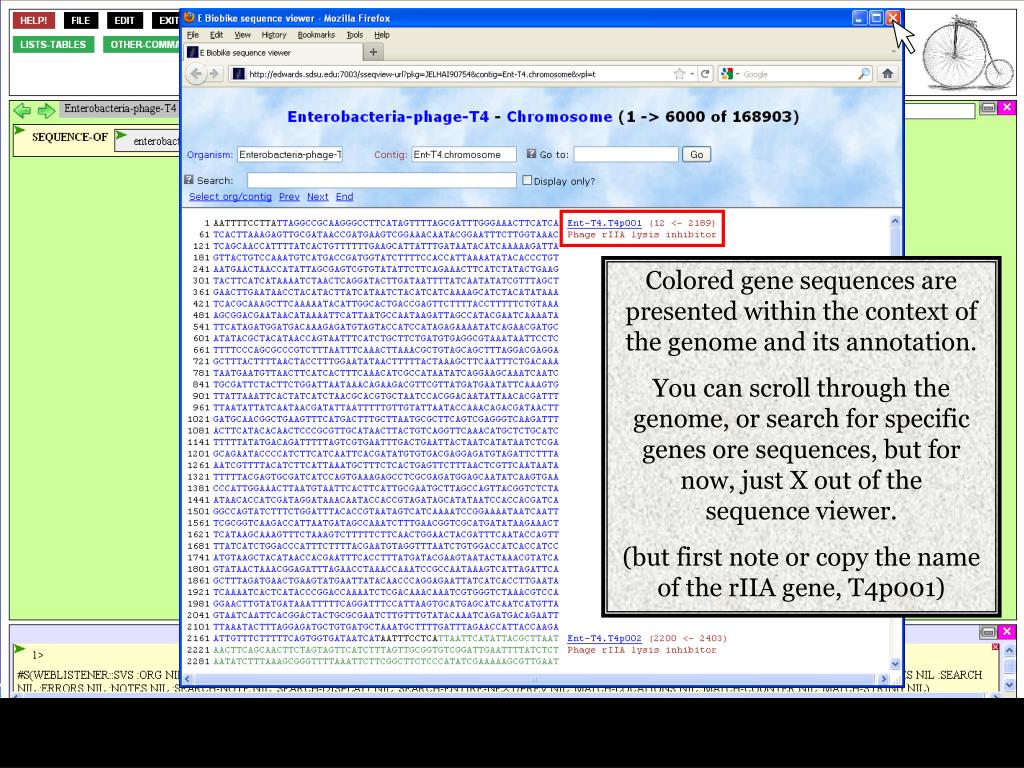Click the minimize icon on the workspace pane

(988, 107)
